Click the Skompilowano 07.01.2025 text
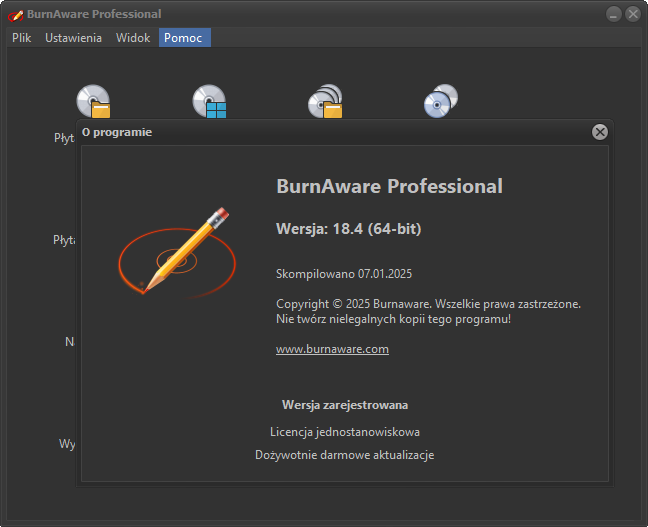Viewport: 648px width, 527px height. (x=344, y=274)
